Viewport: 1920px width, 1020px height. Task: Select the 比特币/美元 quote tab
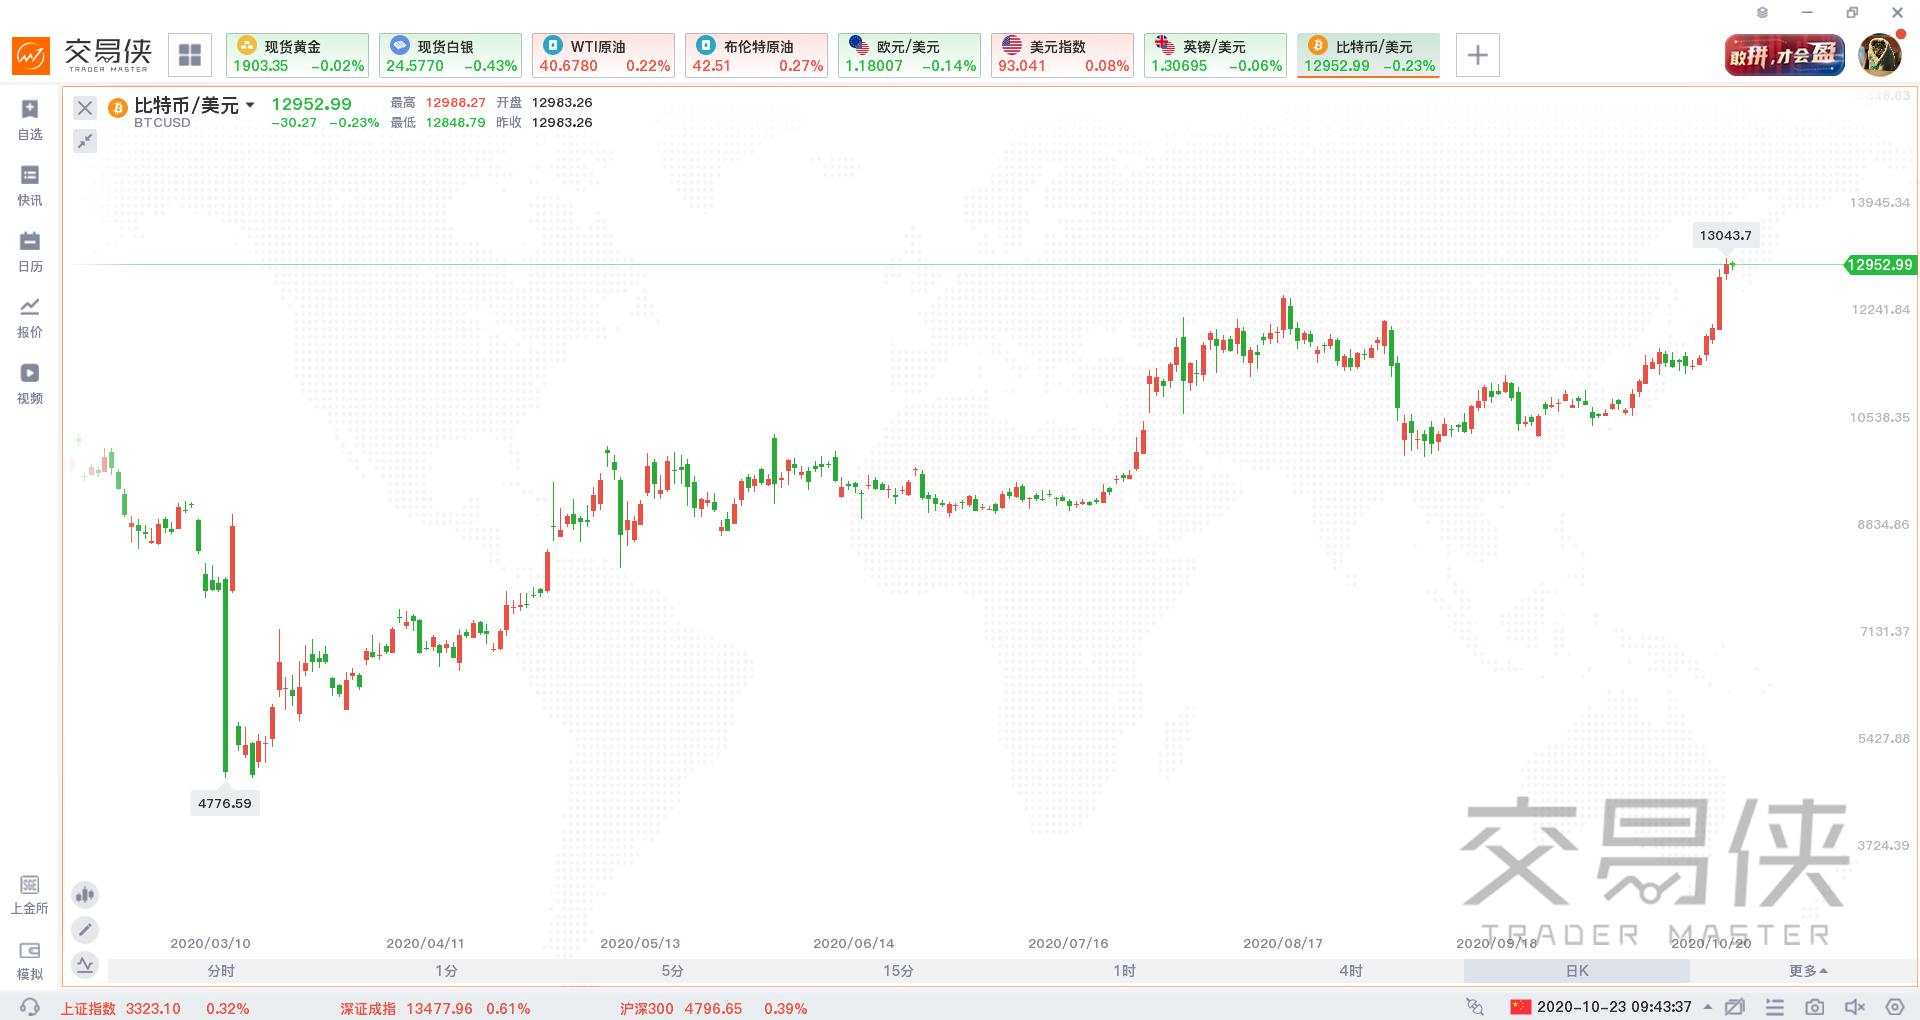pos(1368,55)
